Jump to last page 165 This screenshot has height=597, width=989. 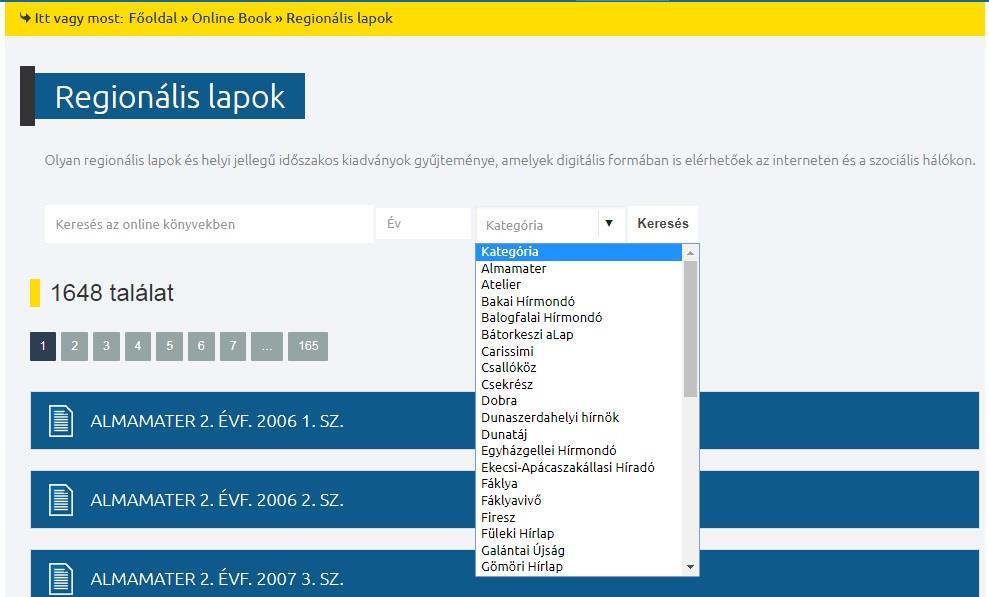pyautogui.click(x=308, y=346)
